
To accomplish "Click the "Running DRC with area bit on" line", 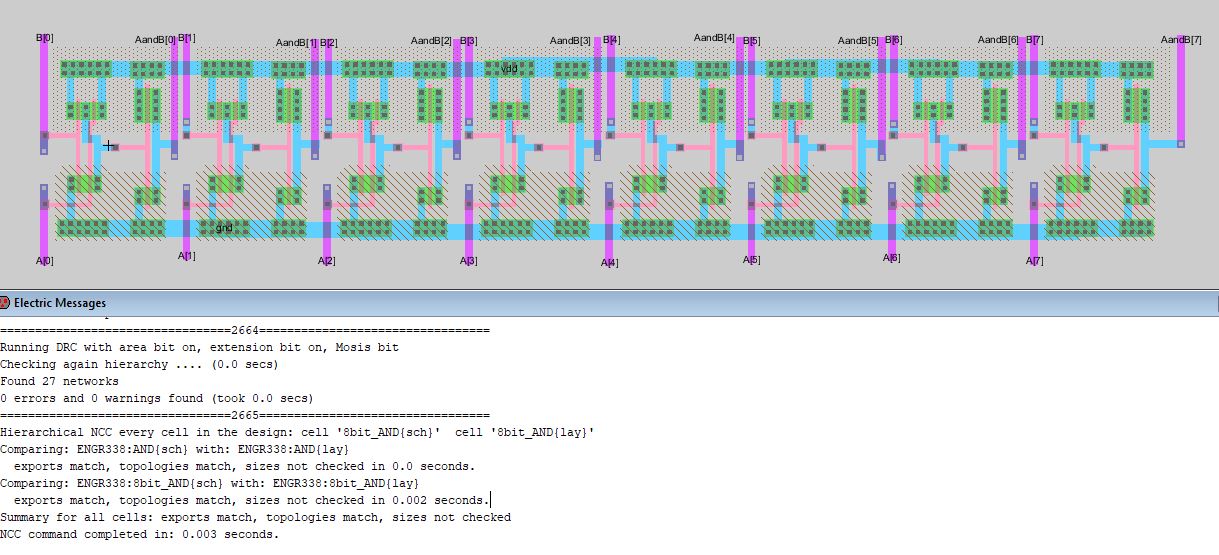I will coord(199,347).
